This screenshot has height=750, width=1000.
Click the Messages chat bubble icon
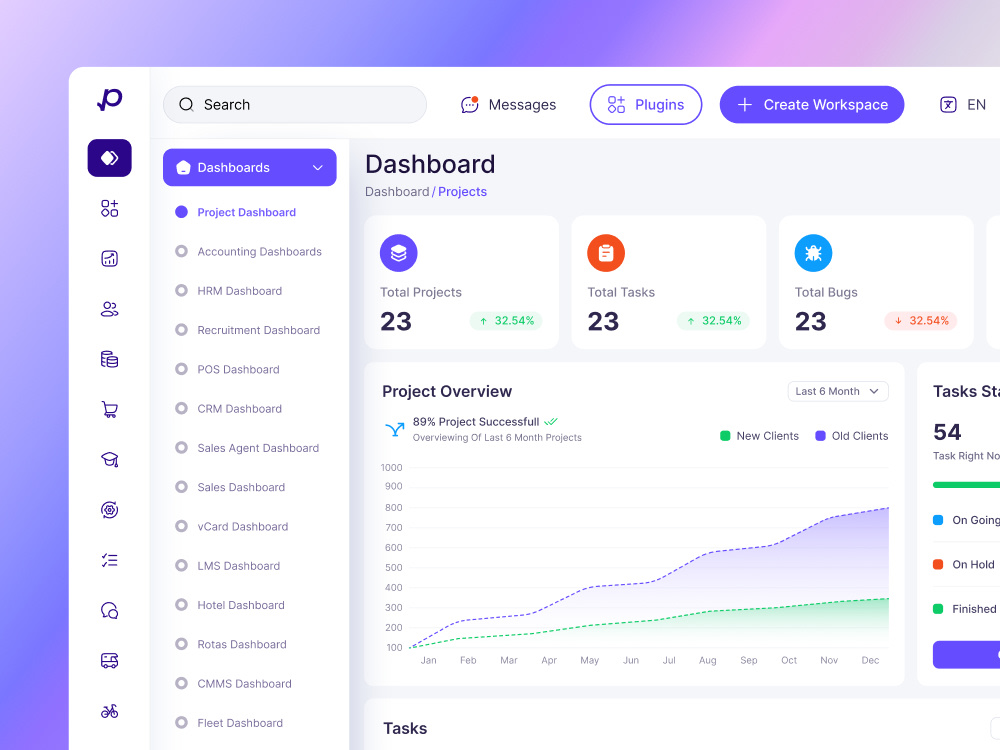point(470,105)
